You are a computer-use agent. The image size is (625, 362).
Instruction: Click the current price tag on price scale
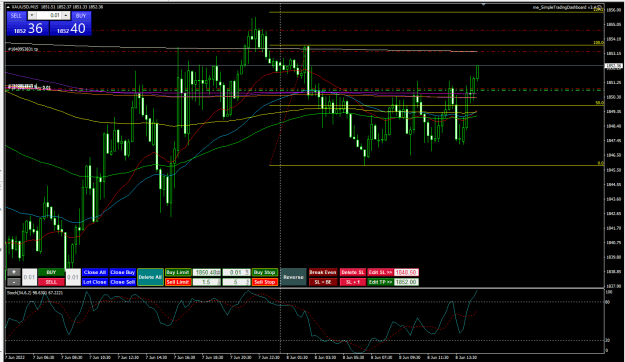point(614,66)
